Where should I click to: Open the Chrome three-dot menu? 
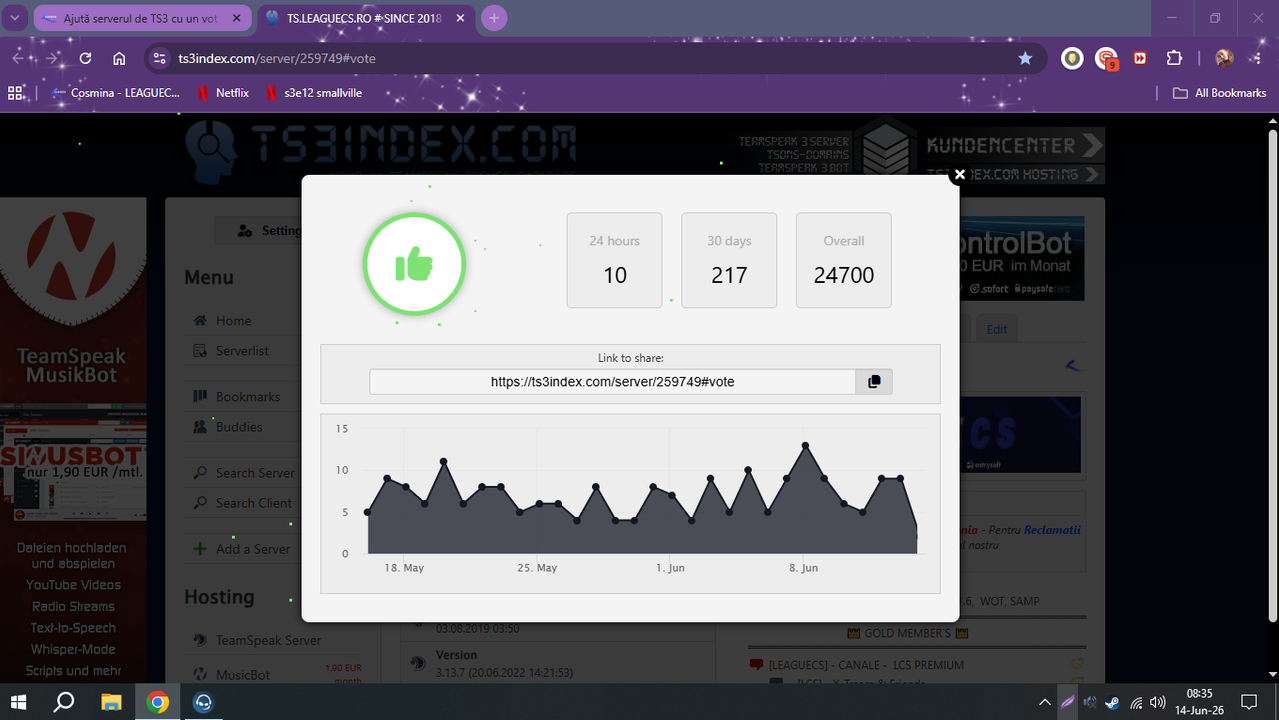(x=1259, y=58)
